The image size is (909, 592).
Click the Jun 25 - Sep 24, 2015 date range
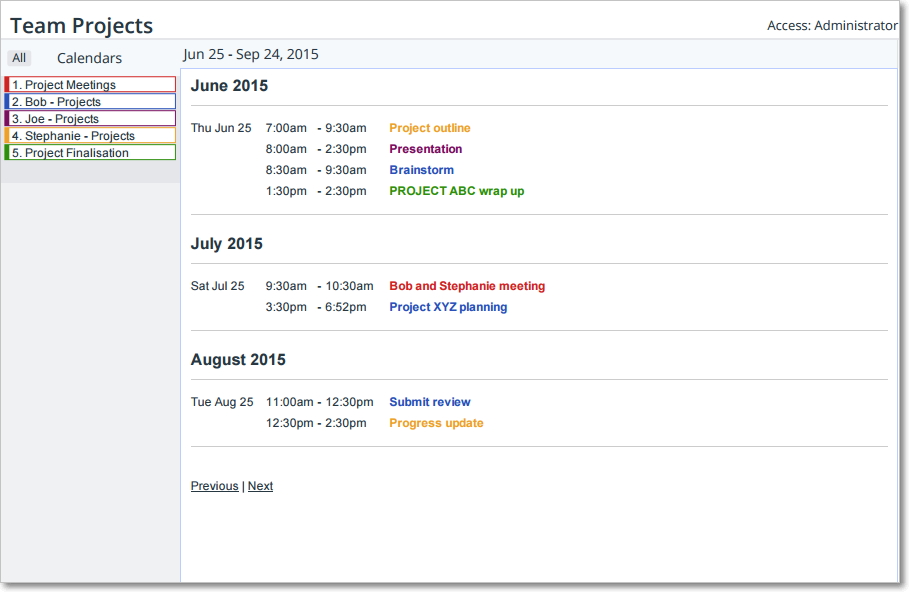[x=251, y=54]
